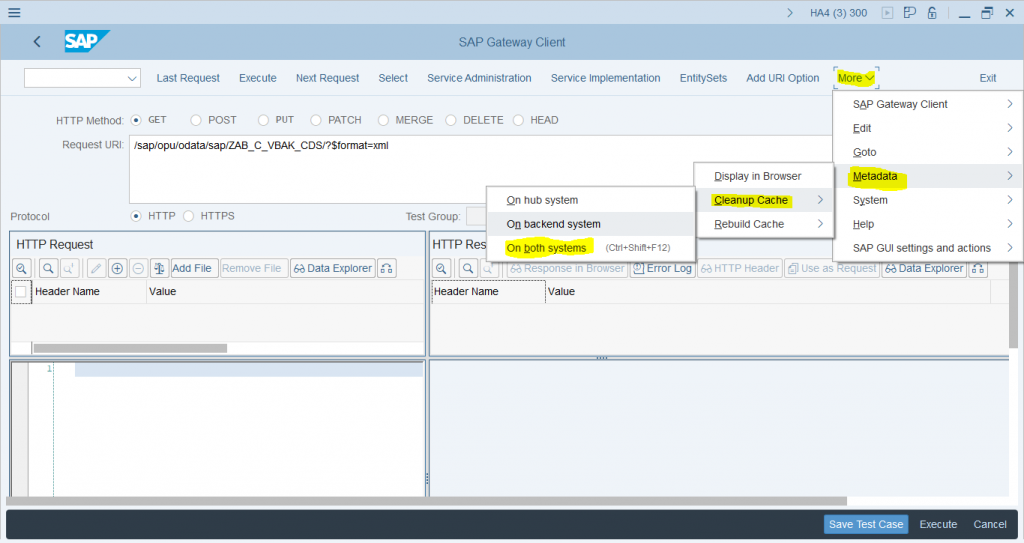Select the POST HTTP method
Screen dimensions: 1024x543
pyautogui.click(x=196, y=120)
